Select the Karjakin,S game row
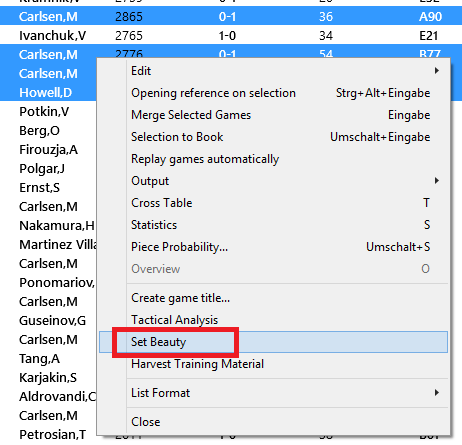This screenshot has width=462, height=445. point(48,377)
